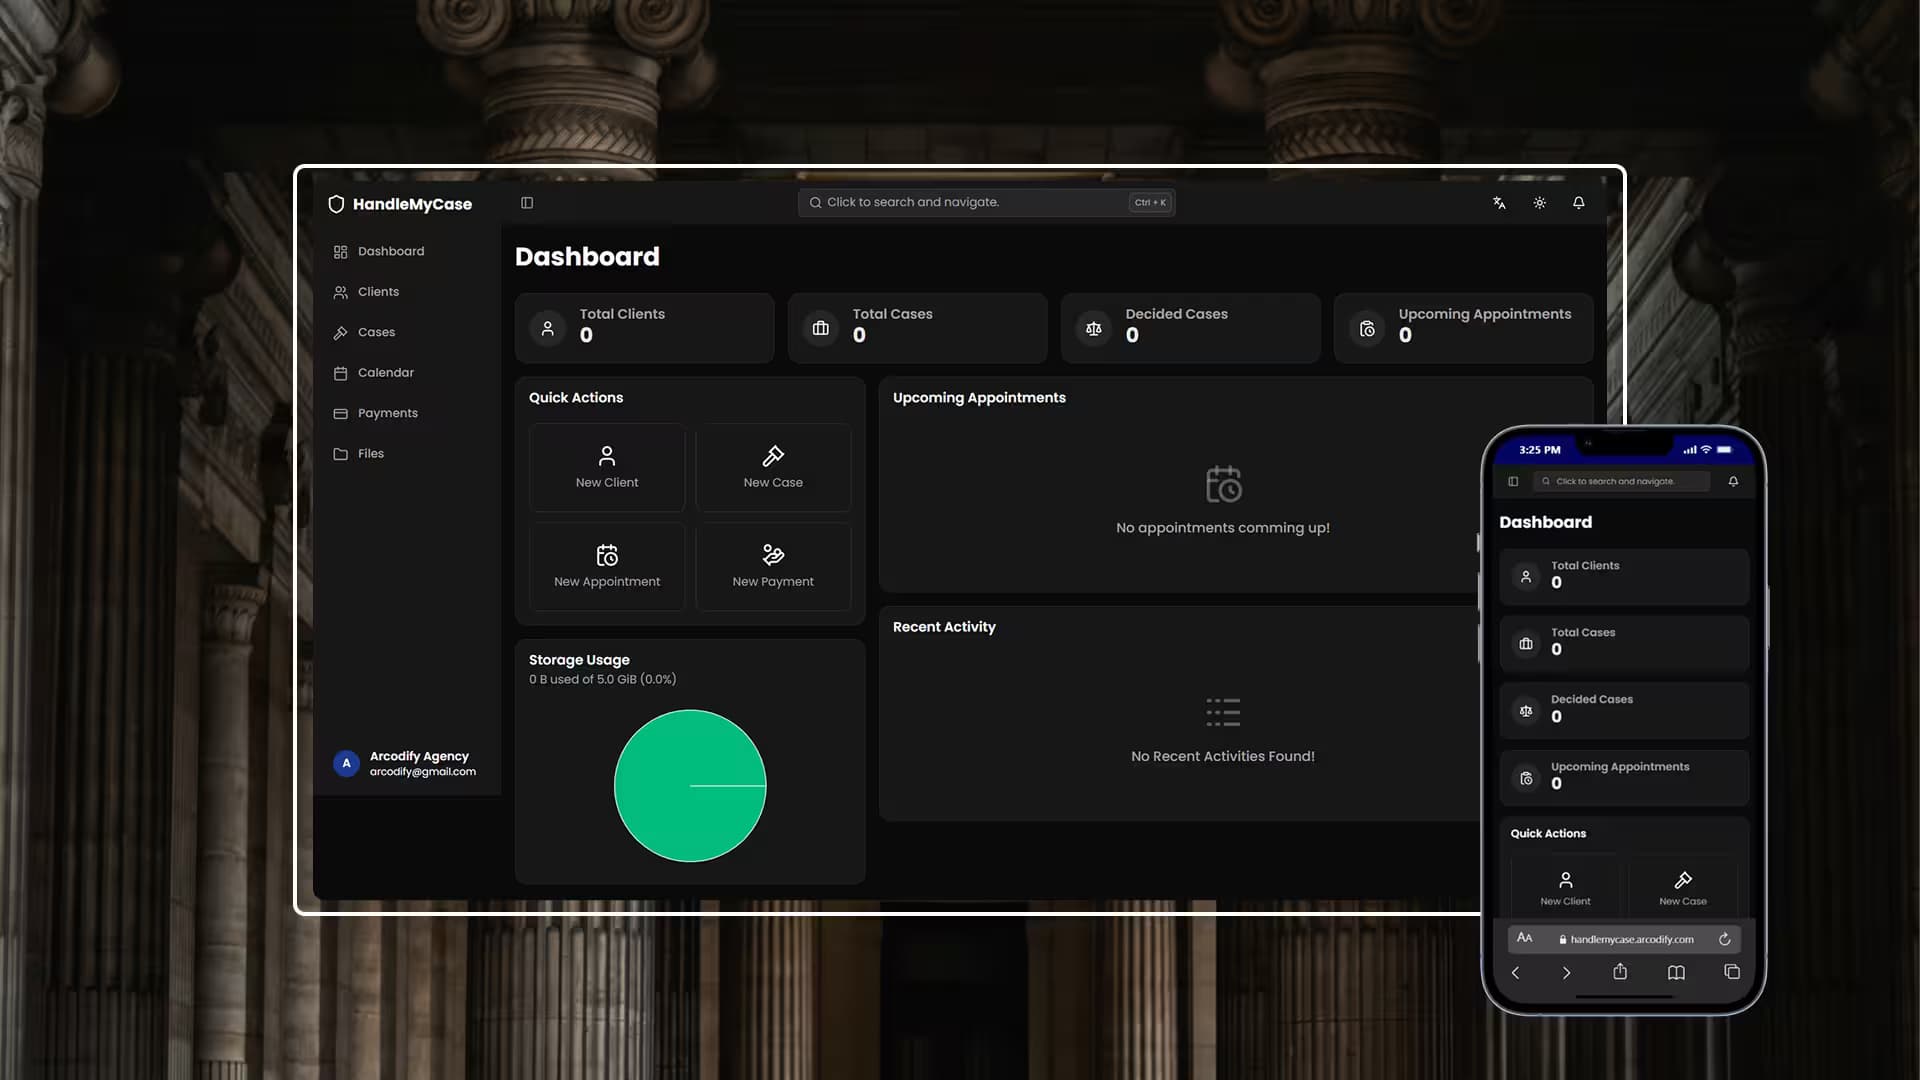Open the Files section
Viewport: 1920px width, 1080px height.
[371, 453]
